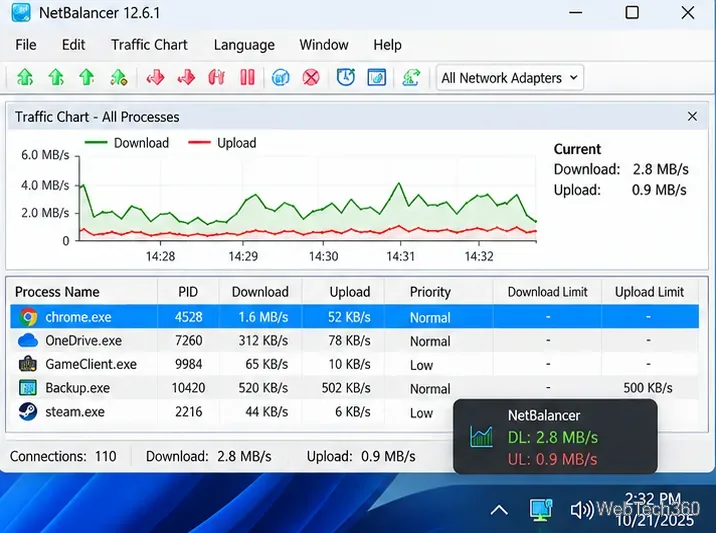Click the Low priority cell for GameClient.exe

click(421, 365)
